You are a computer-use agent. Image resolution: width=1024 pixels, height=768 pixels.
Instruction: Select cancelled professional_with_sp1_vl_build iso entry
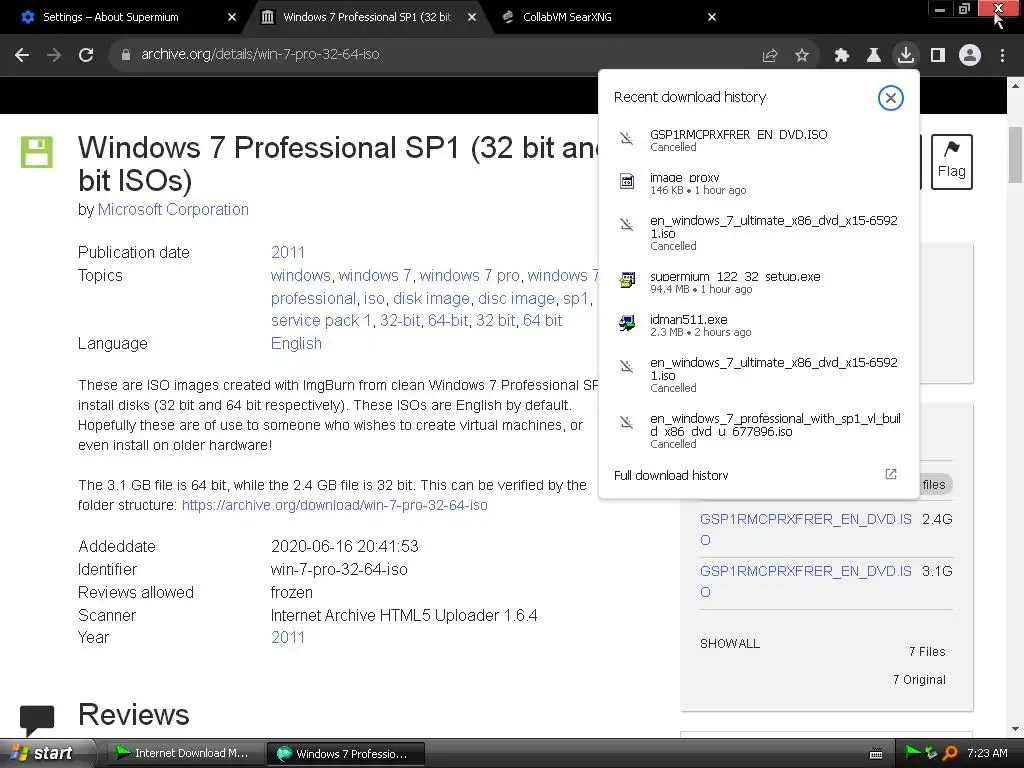[x=759, y=431]
